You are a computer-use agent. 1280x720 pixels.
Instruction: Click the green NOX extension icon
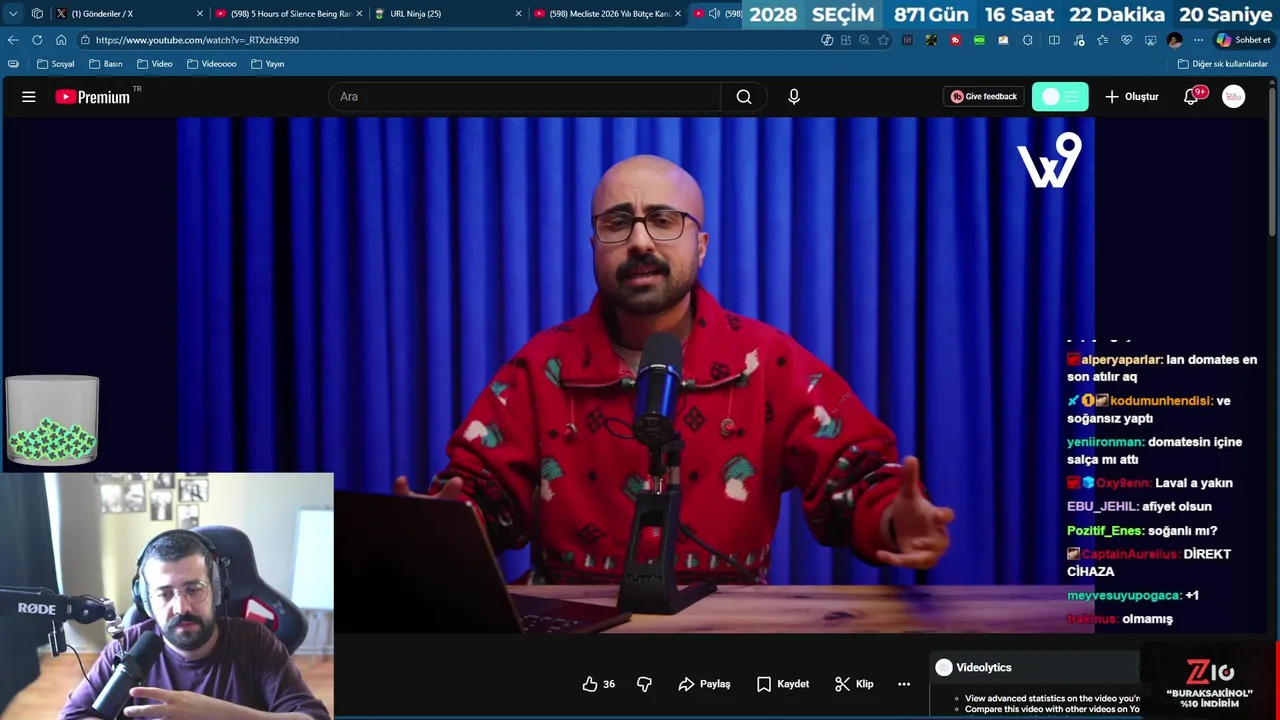pyautogui.click(x=979, y=40)
